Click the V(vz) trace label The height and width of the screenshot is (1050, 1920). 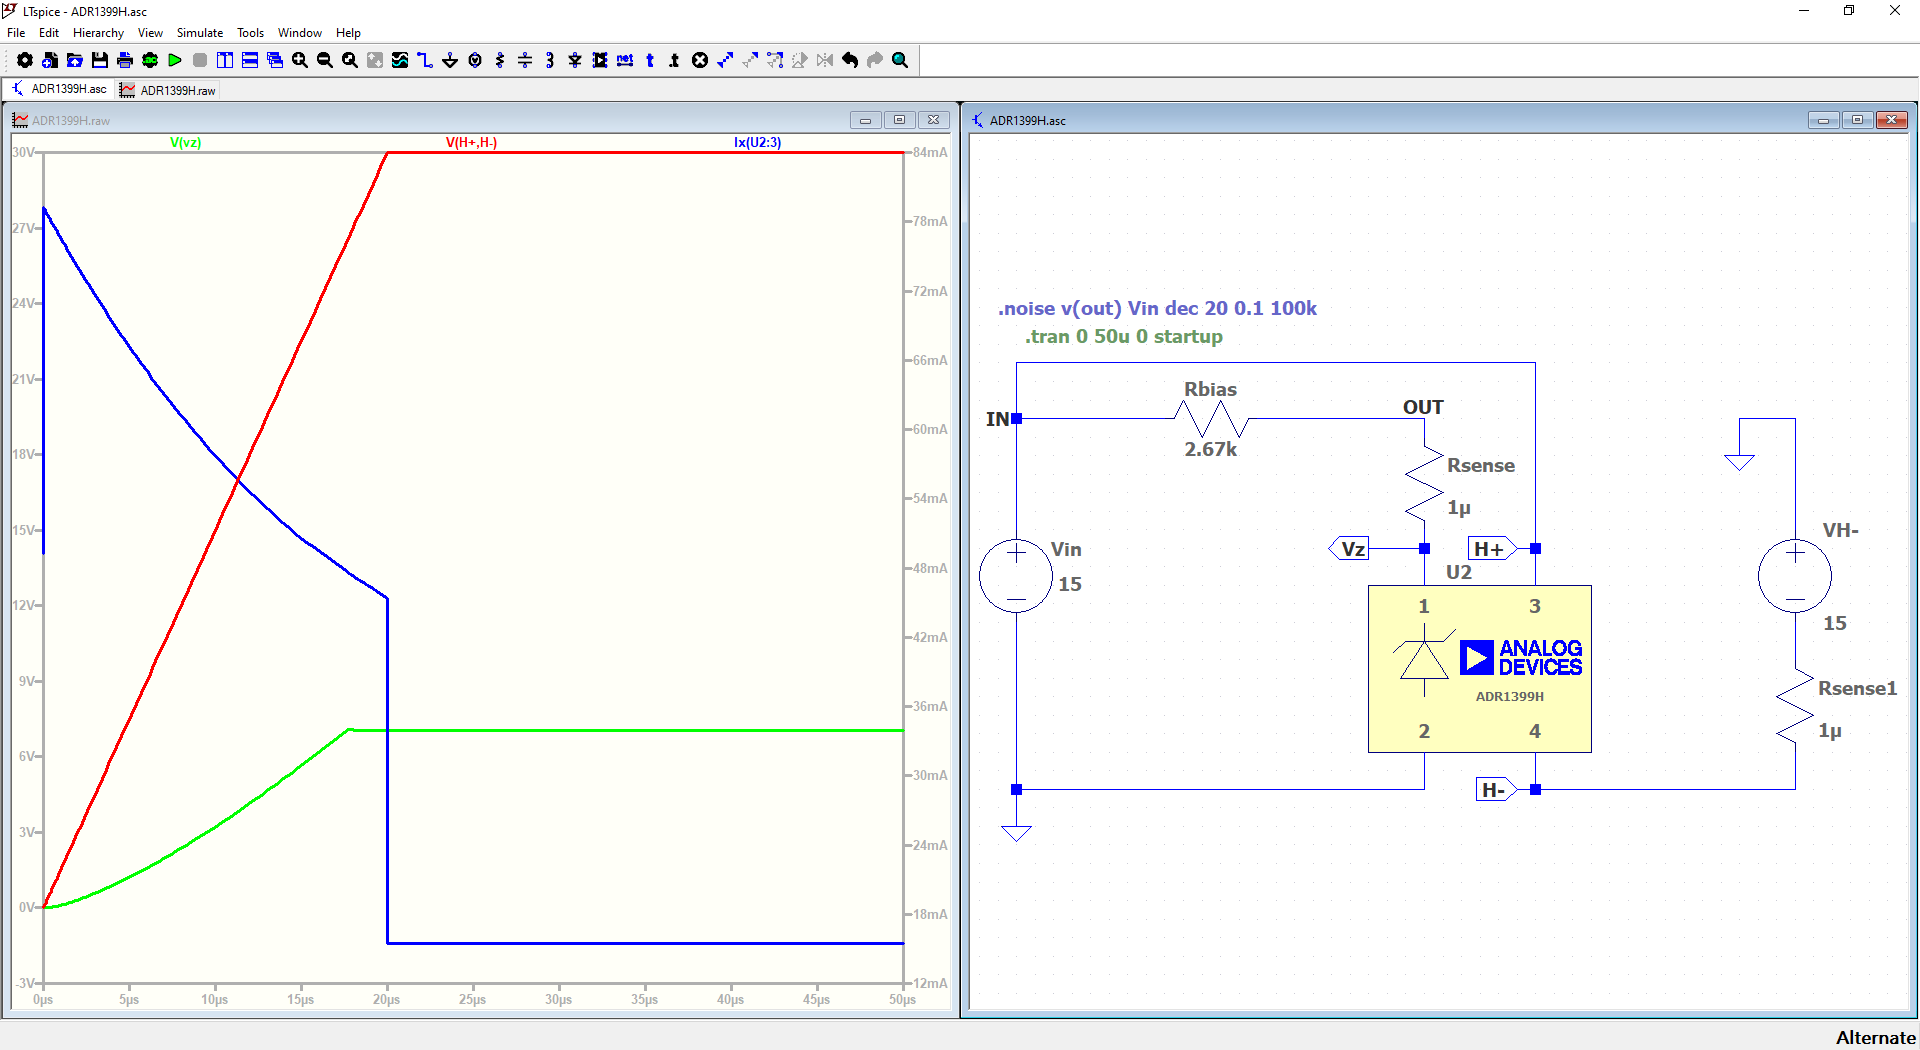(186, 142)
